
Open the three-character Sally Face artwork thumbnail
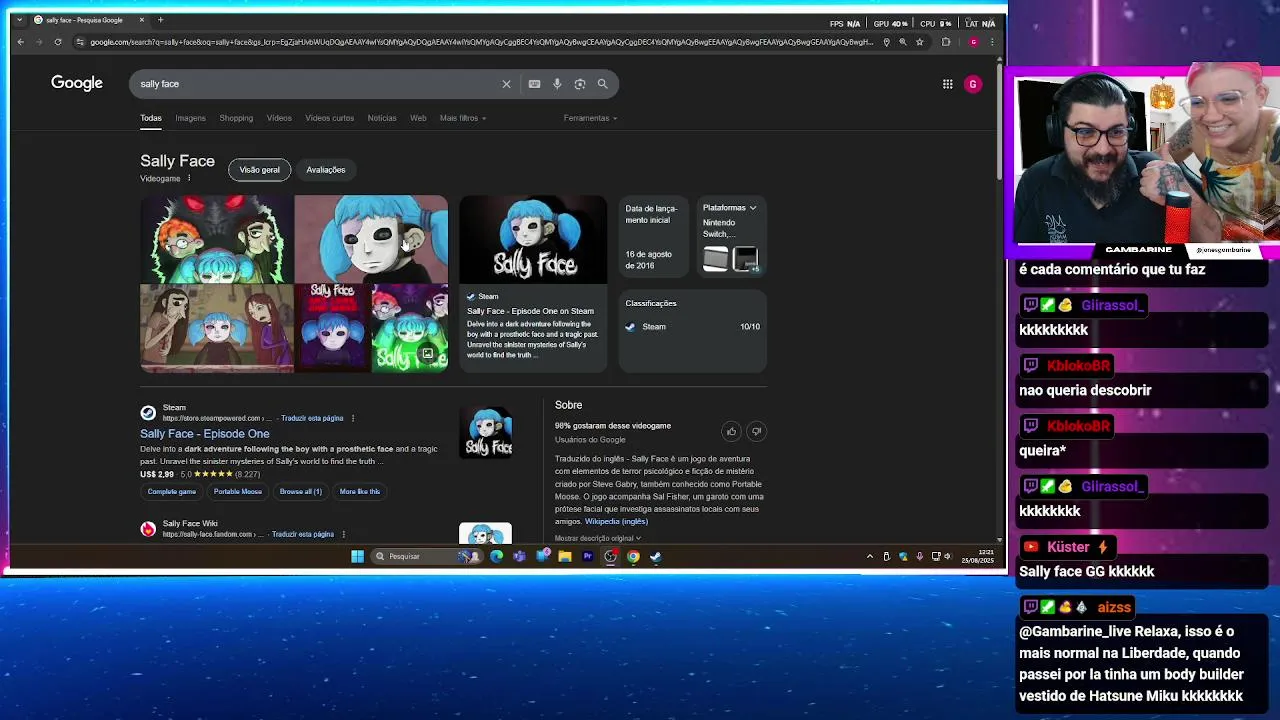[217, 239]
